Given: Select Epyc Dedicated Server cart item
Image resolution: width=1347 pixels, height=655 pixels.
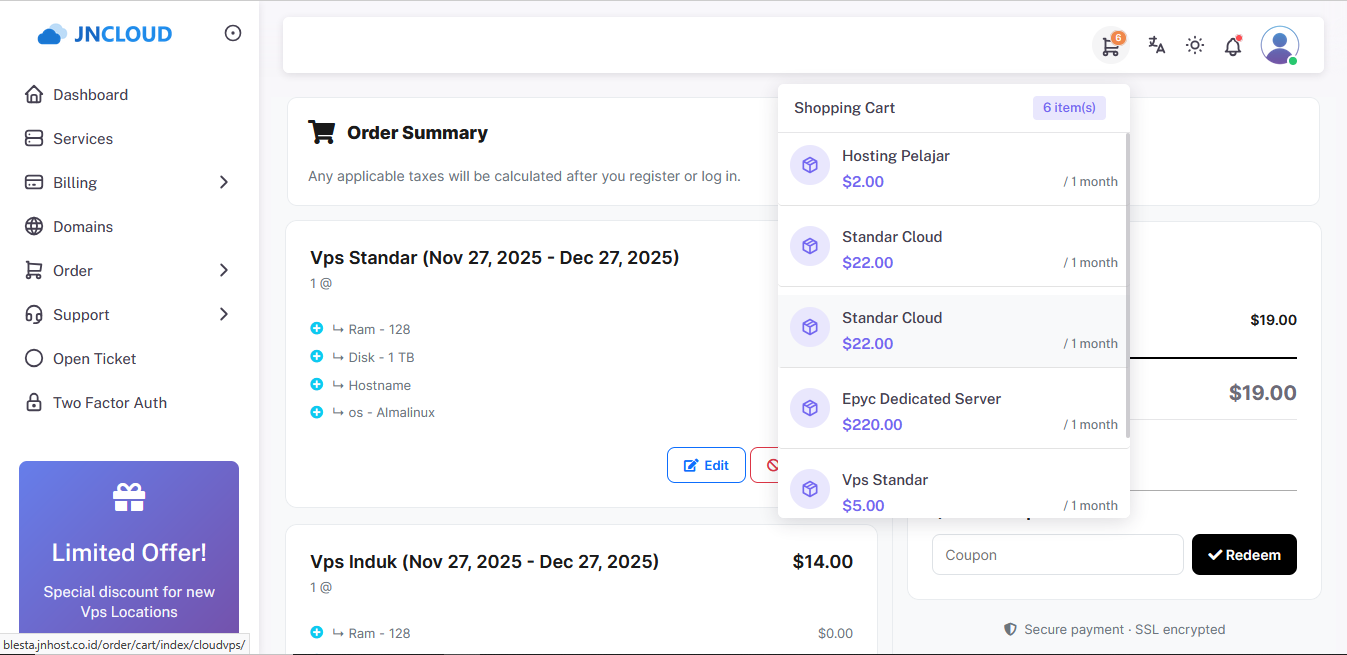Looking at the screenshot, I should point(920,399).
